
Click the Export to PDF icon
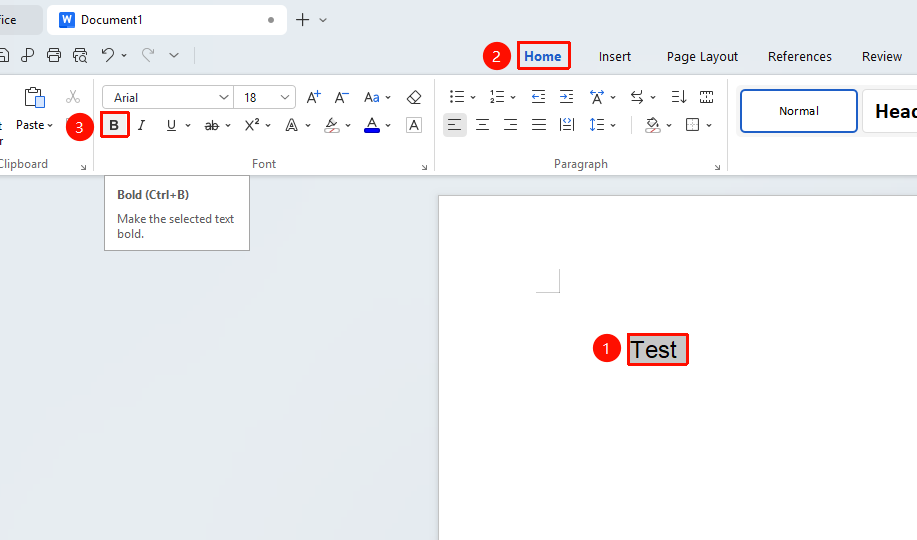pos(27,55)
